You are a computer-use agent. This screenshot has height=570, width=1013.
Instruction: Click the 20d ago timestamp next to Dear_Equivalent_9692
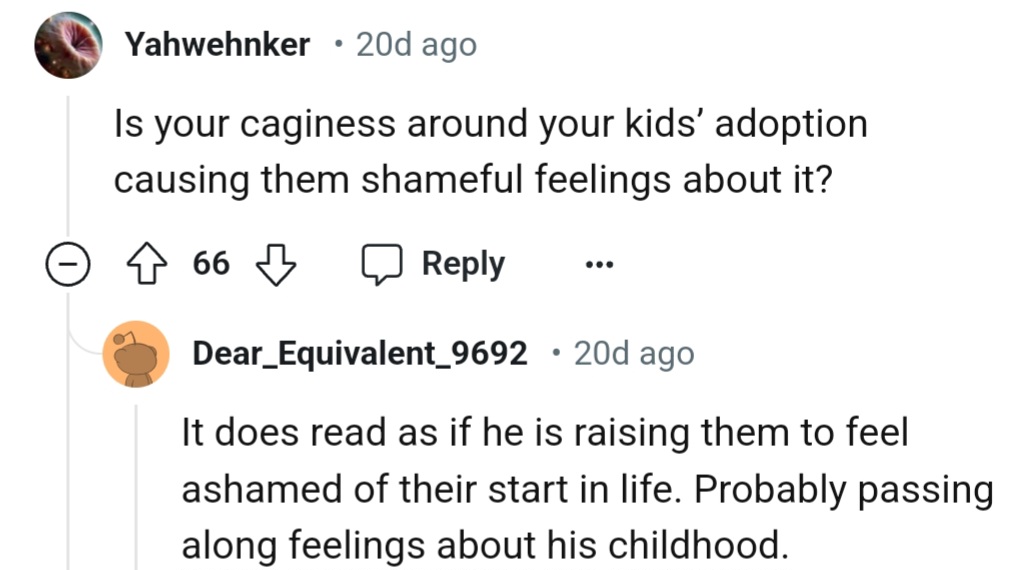click(633, 354)
